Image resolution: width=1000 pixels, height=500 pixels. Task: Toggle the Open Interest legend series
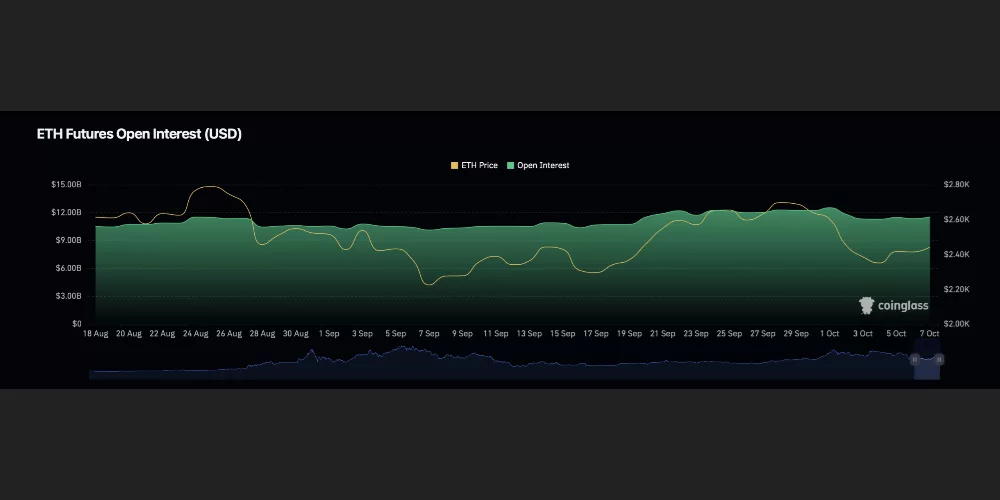pyautogui.click(x=538, y=165)
